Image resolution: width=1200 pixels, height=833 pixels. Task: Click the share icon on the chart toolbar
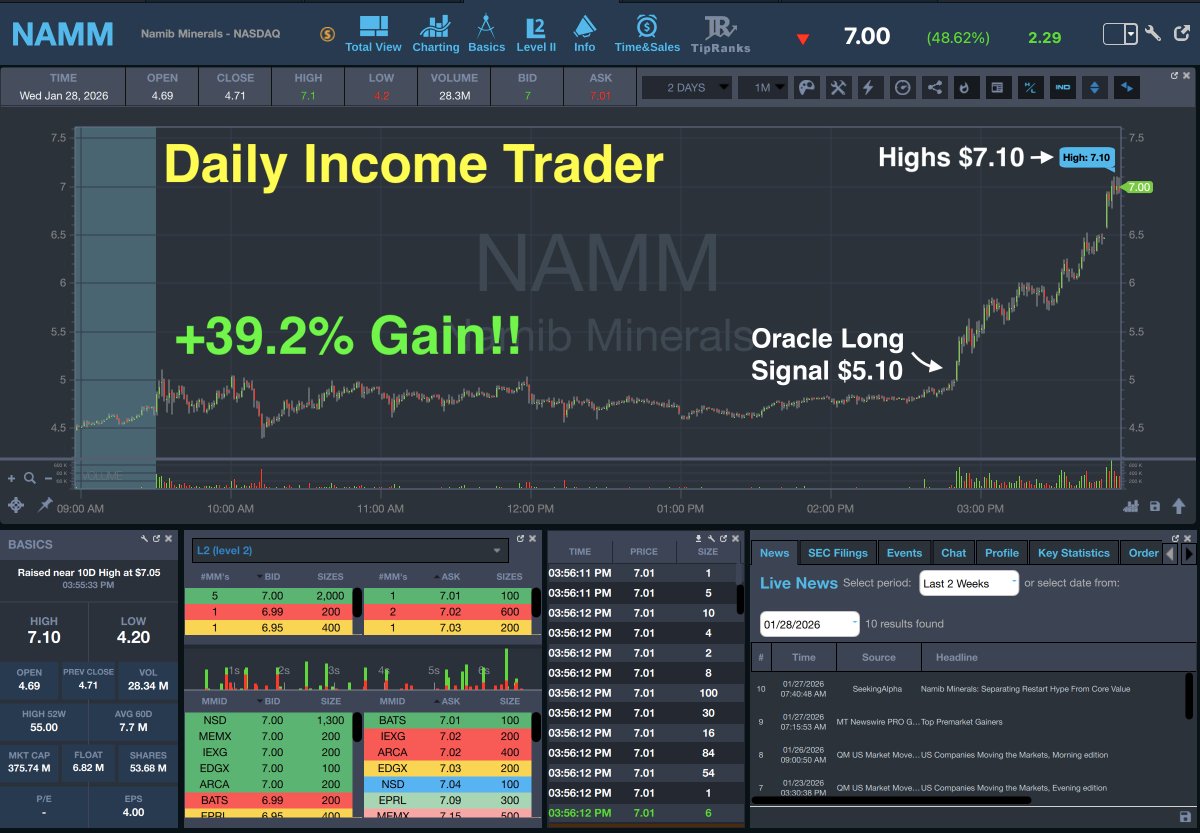coord(934,87)
